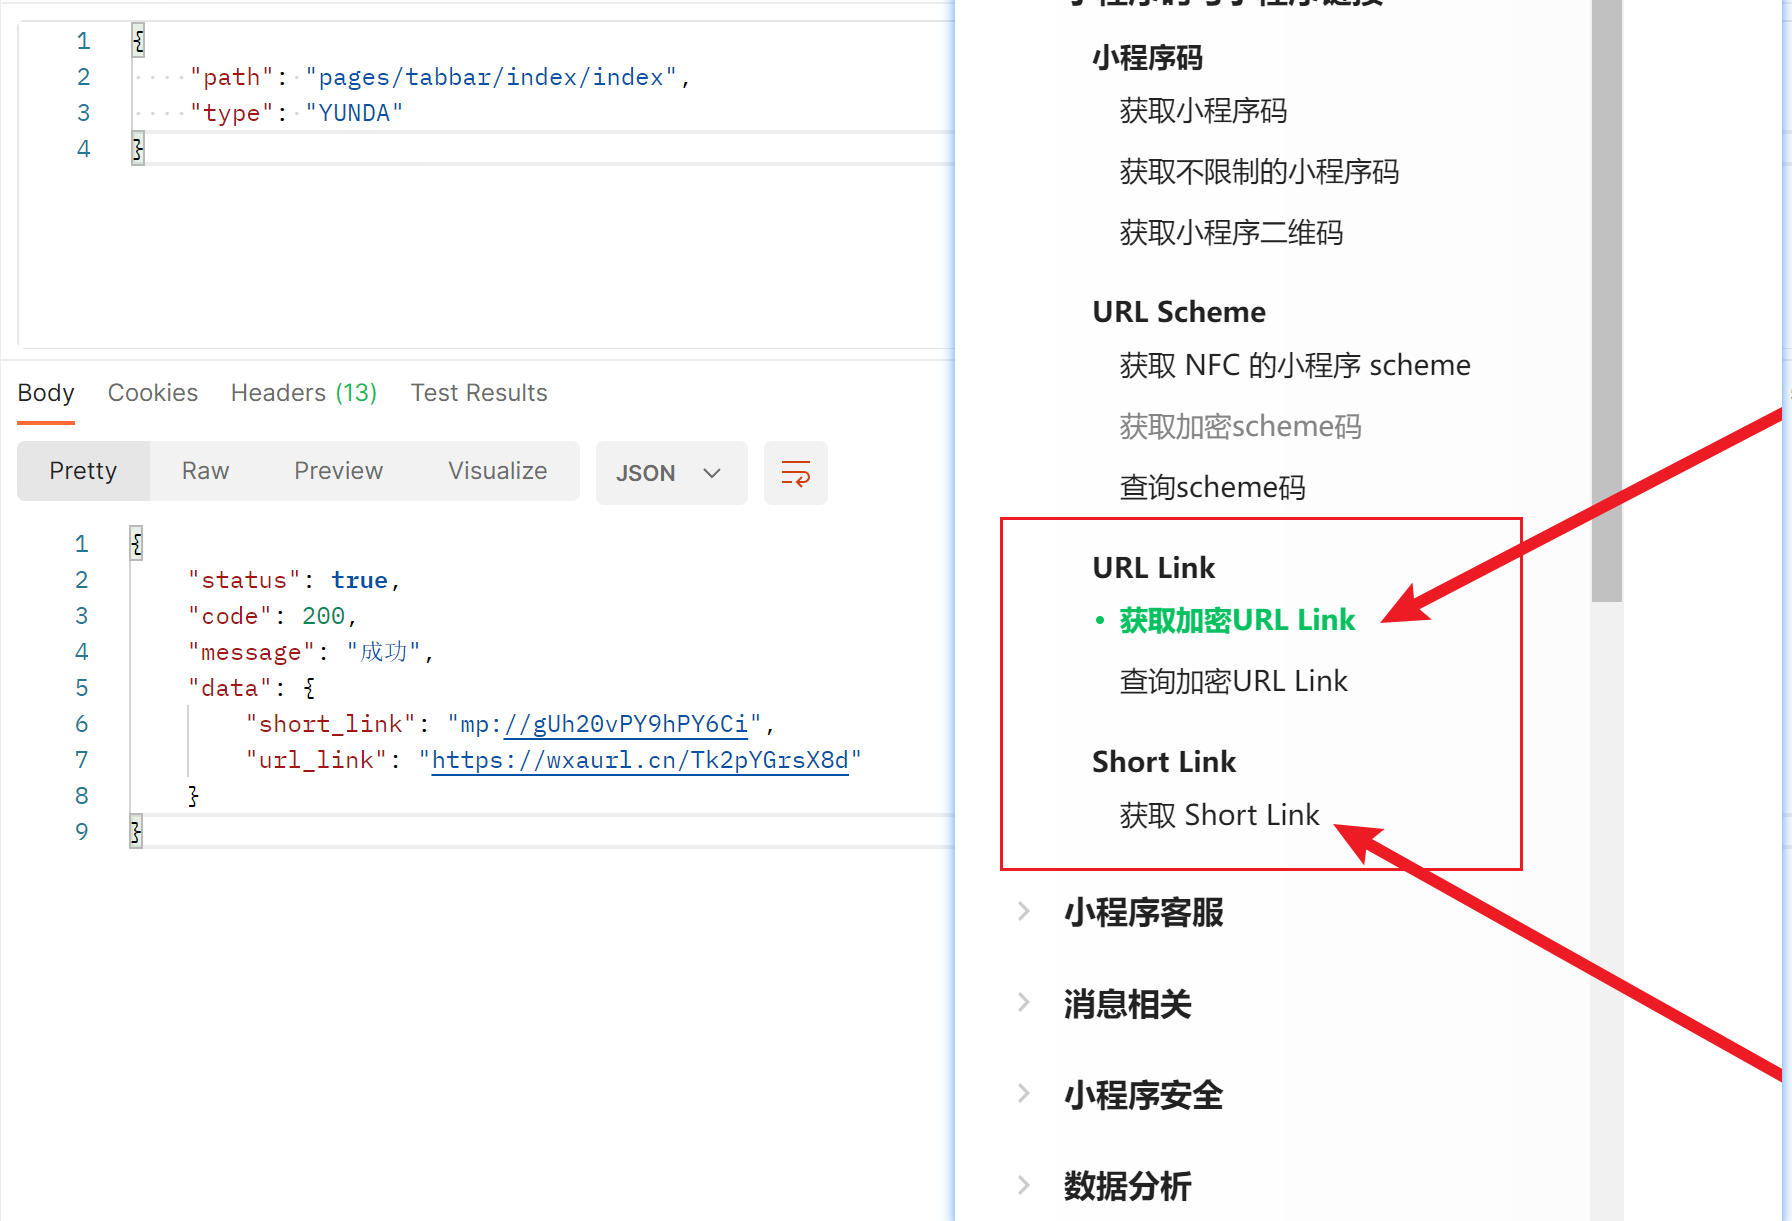The image size is (1792, 1221).
Task: Click the 小程序码 group heading
Action: click(1147, 58)
